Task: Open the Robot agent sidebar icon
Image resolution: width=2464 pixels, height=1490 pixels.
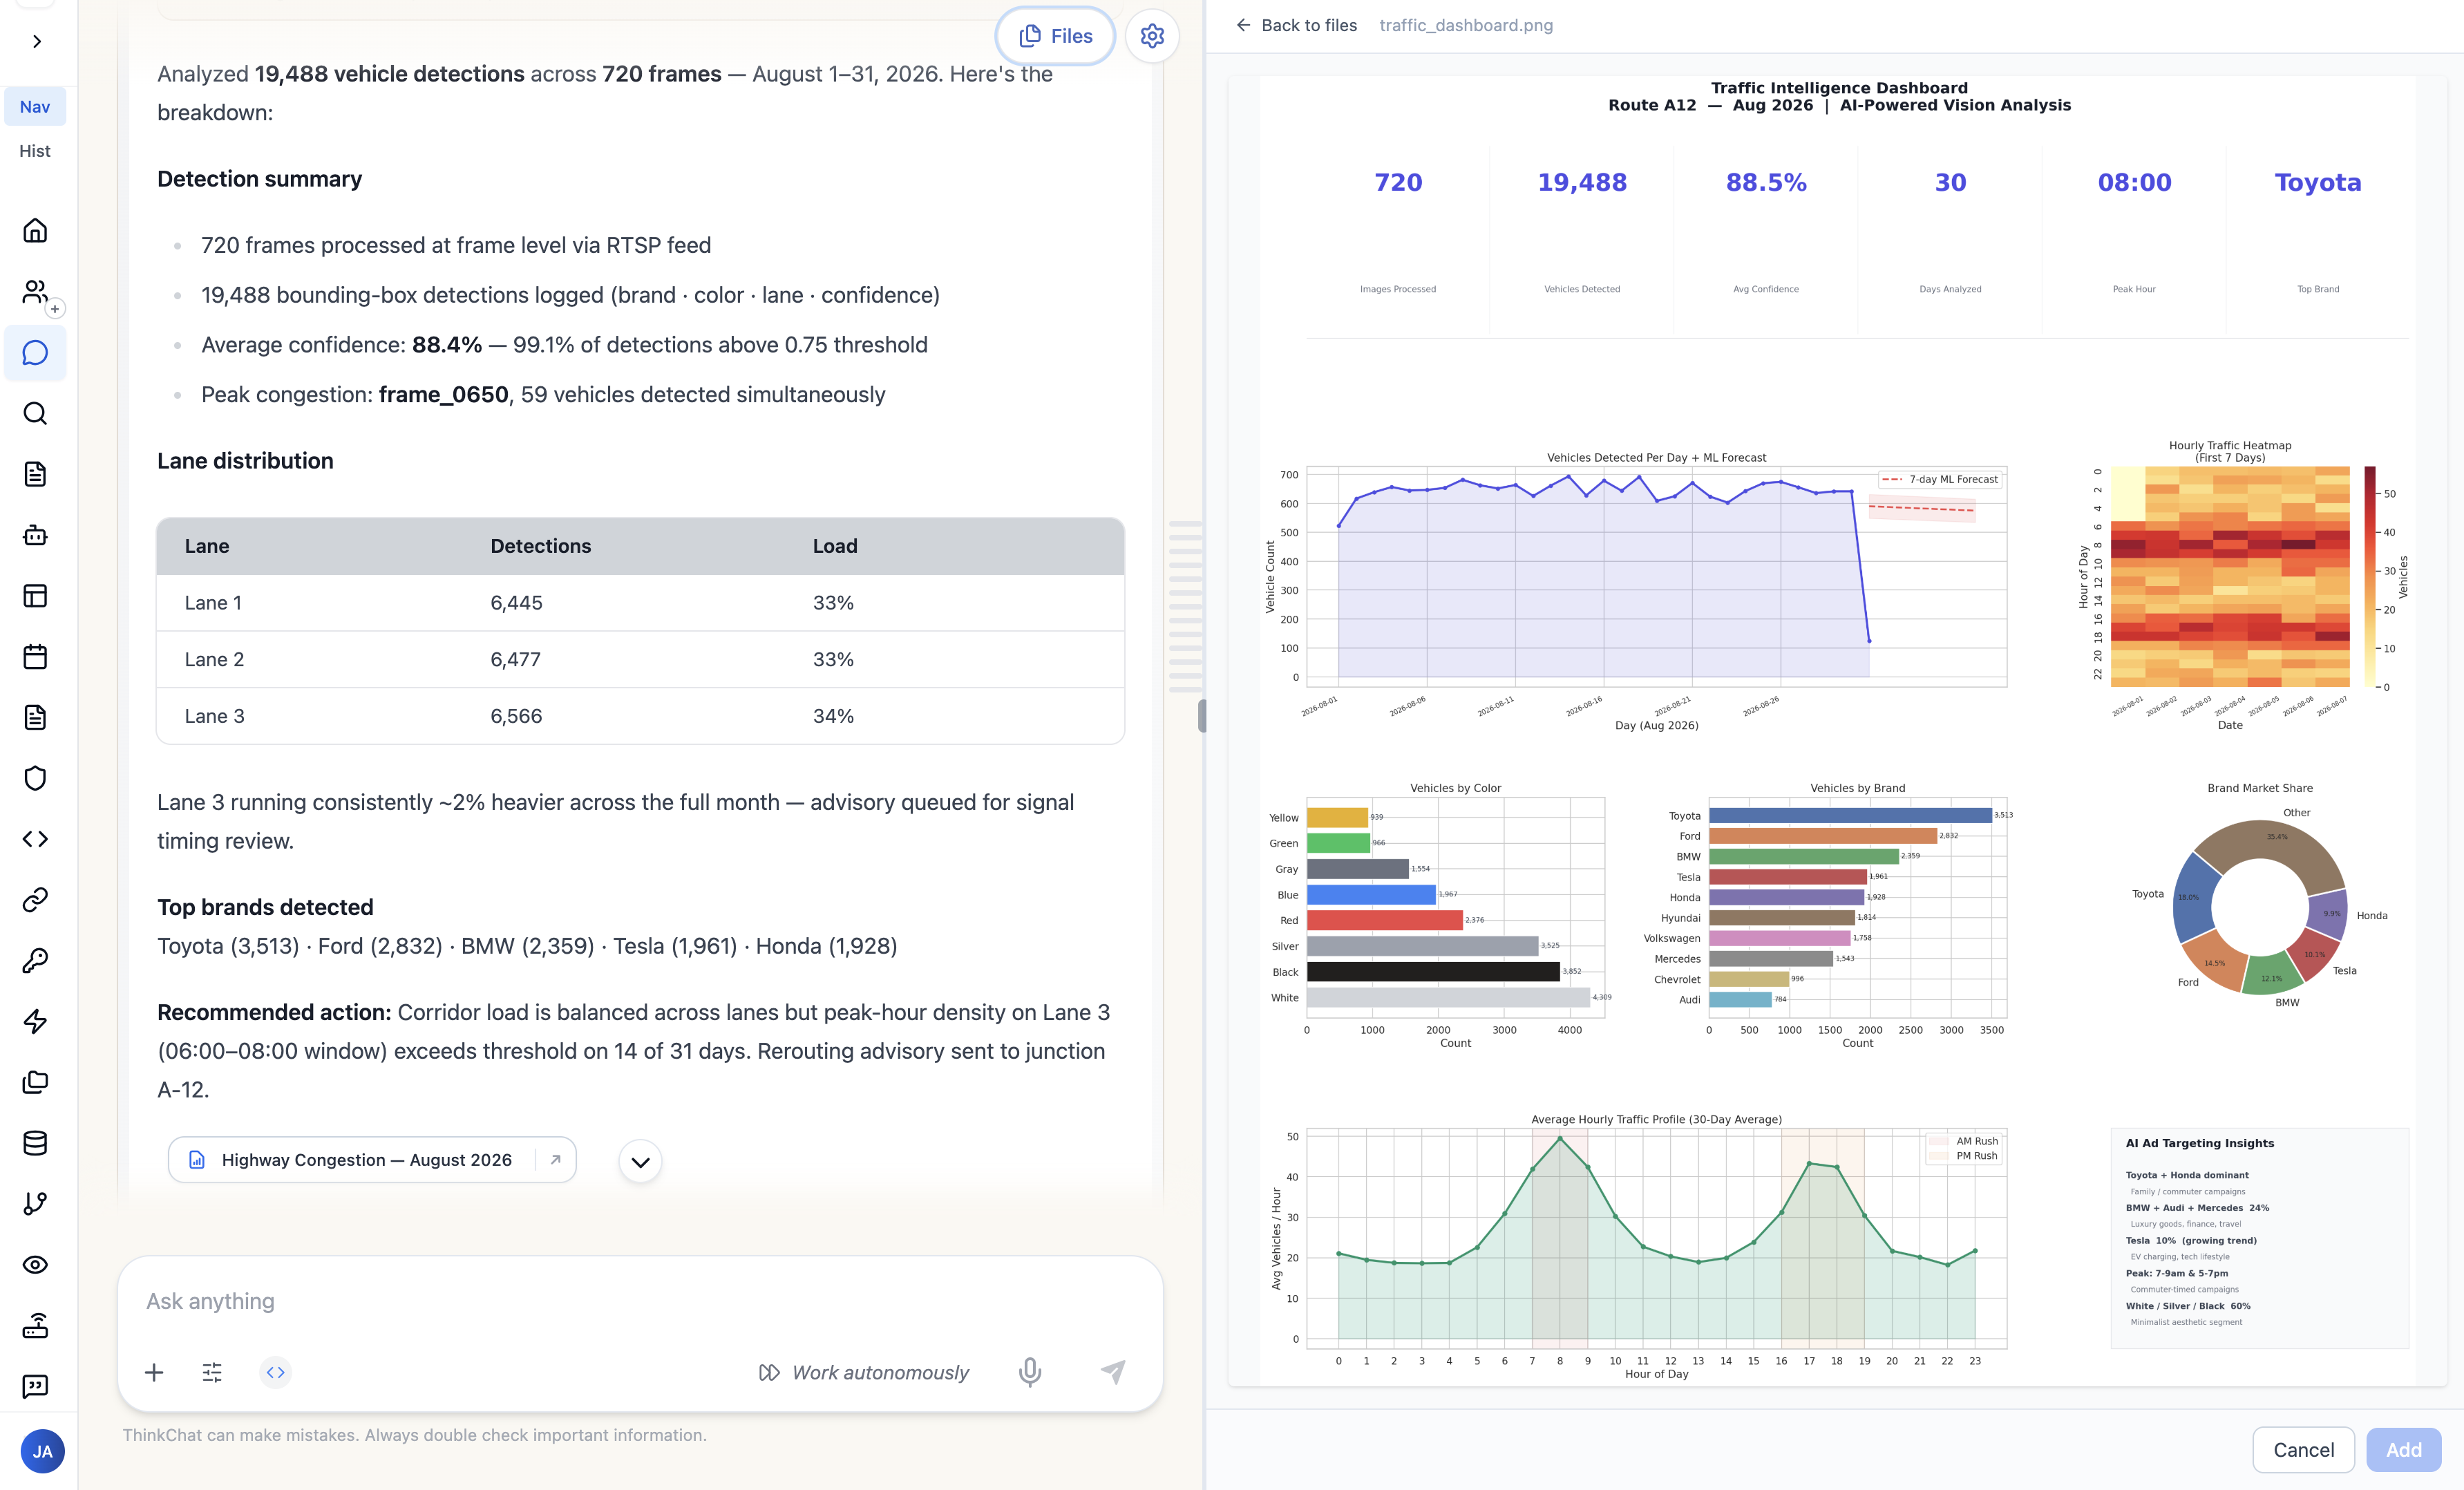Action: [35, 535]
